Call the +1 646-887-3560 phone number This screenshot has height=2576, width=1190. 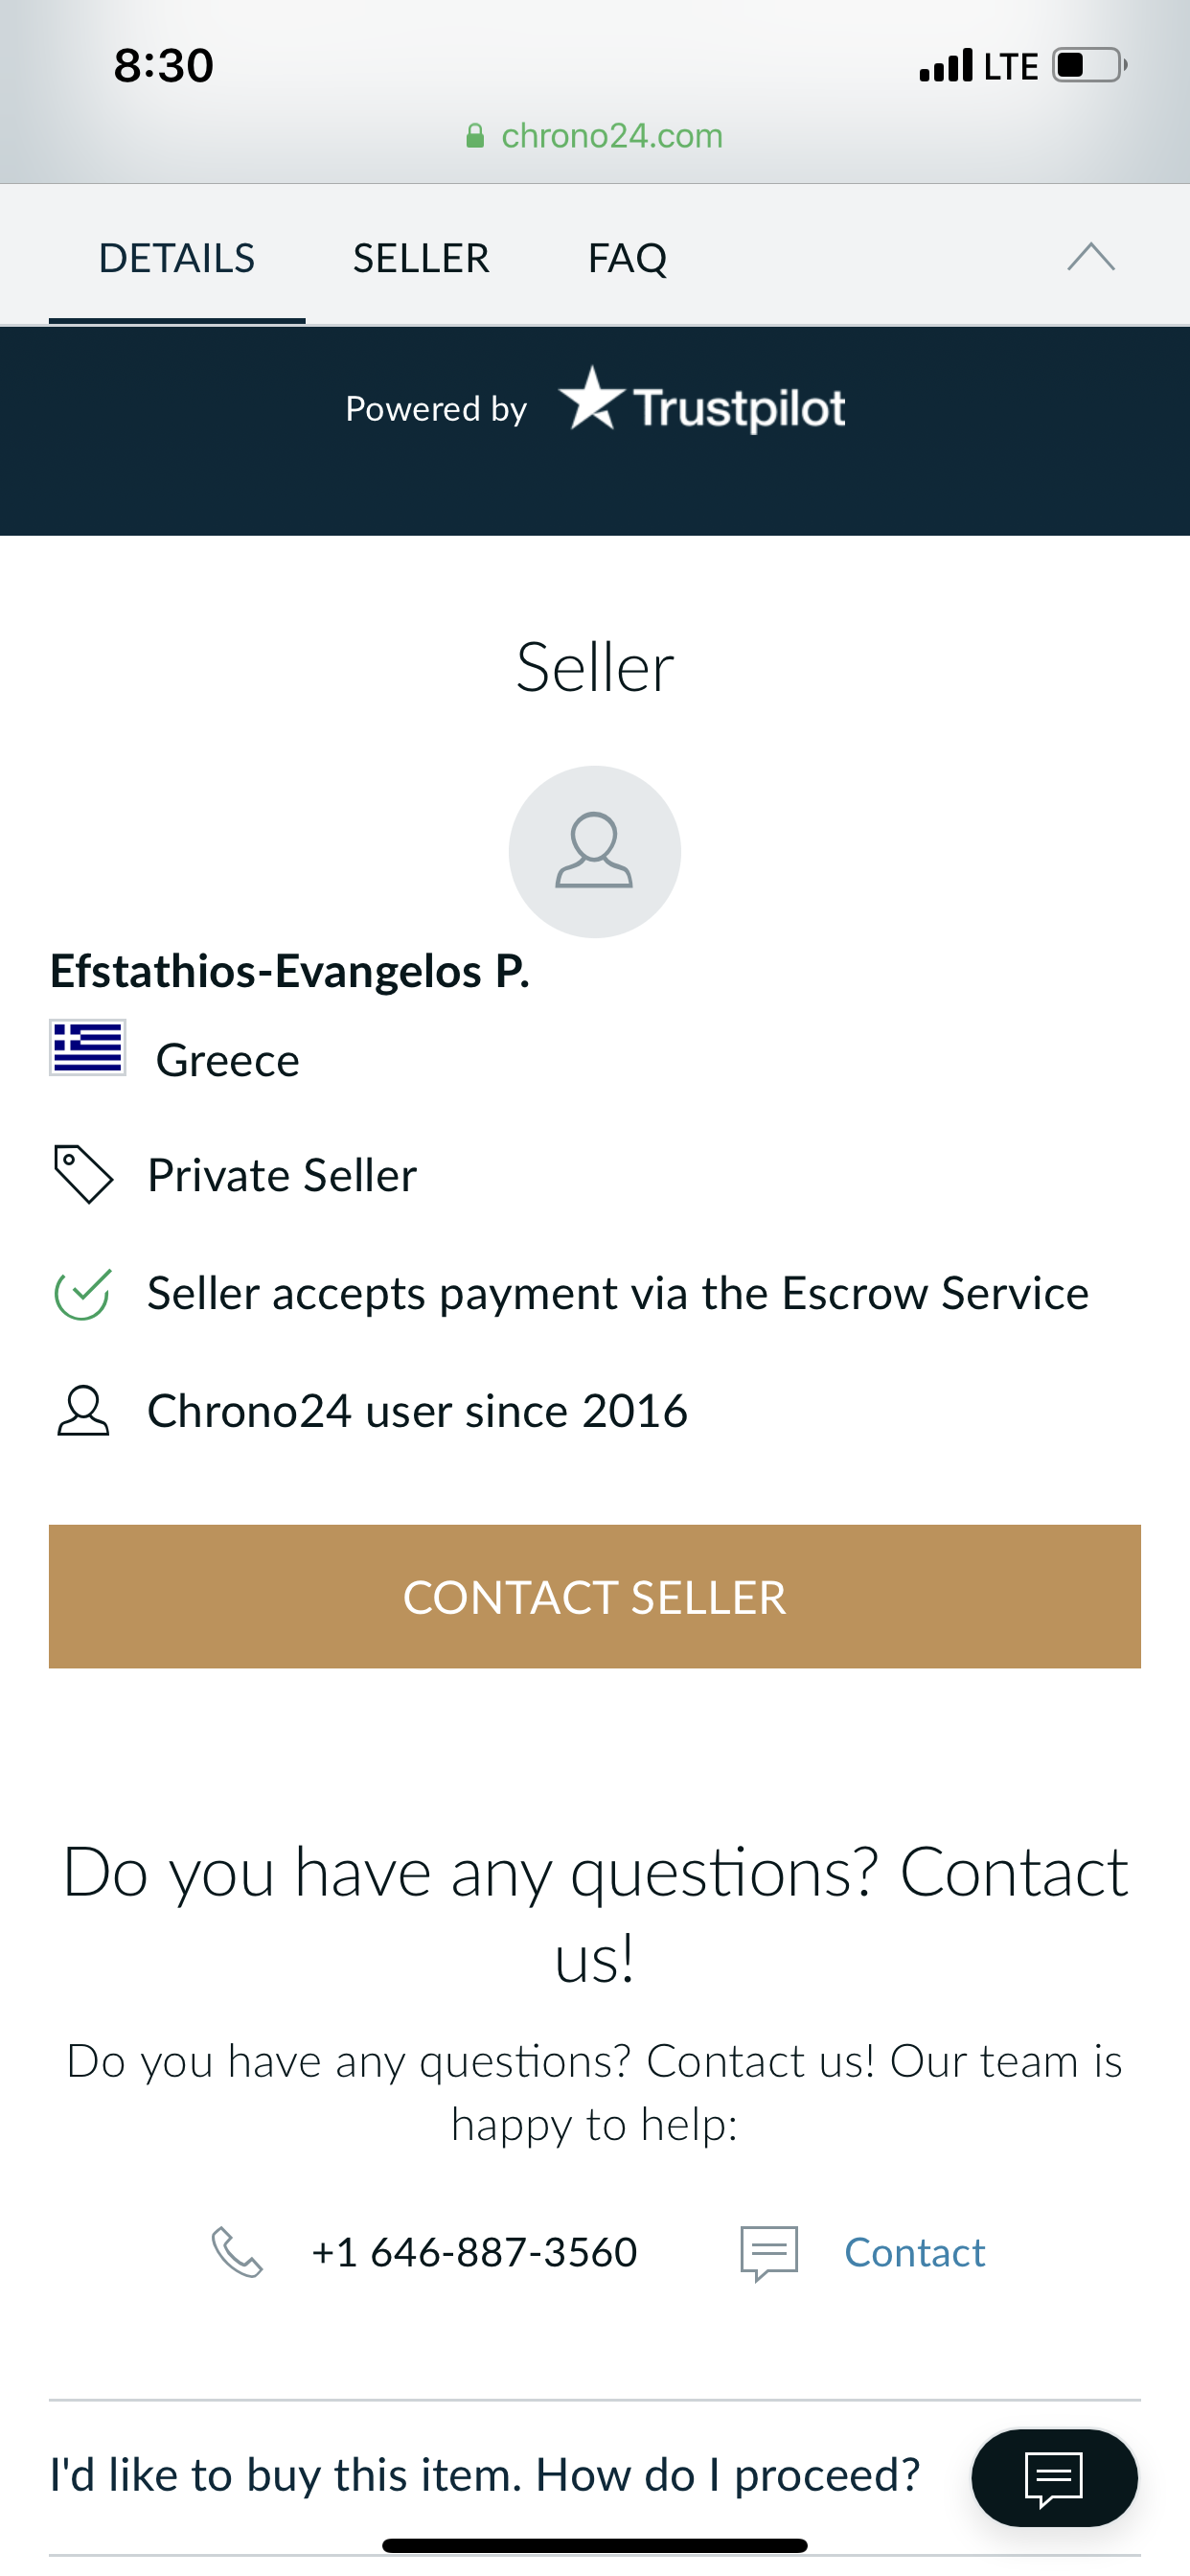(x=474, y=2252)
